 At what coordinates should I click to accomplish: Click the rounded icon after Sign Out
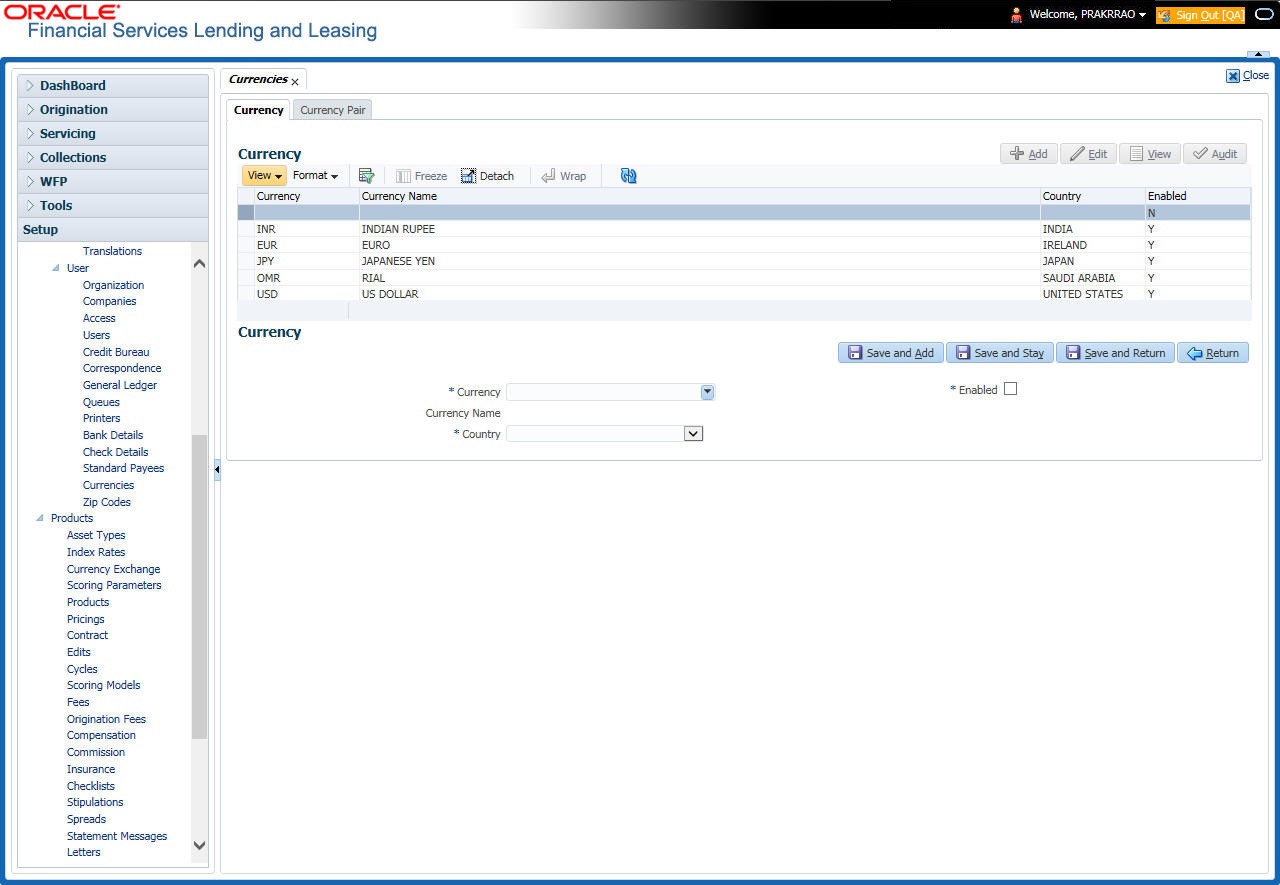click(x=1263, y=15)
